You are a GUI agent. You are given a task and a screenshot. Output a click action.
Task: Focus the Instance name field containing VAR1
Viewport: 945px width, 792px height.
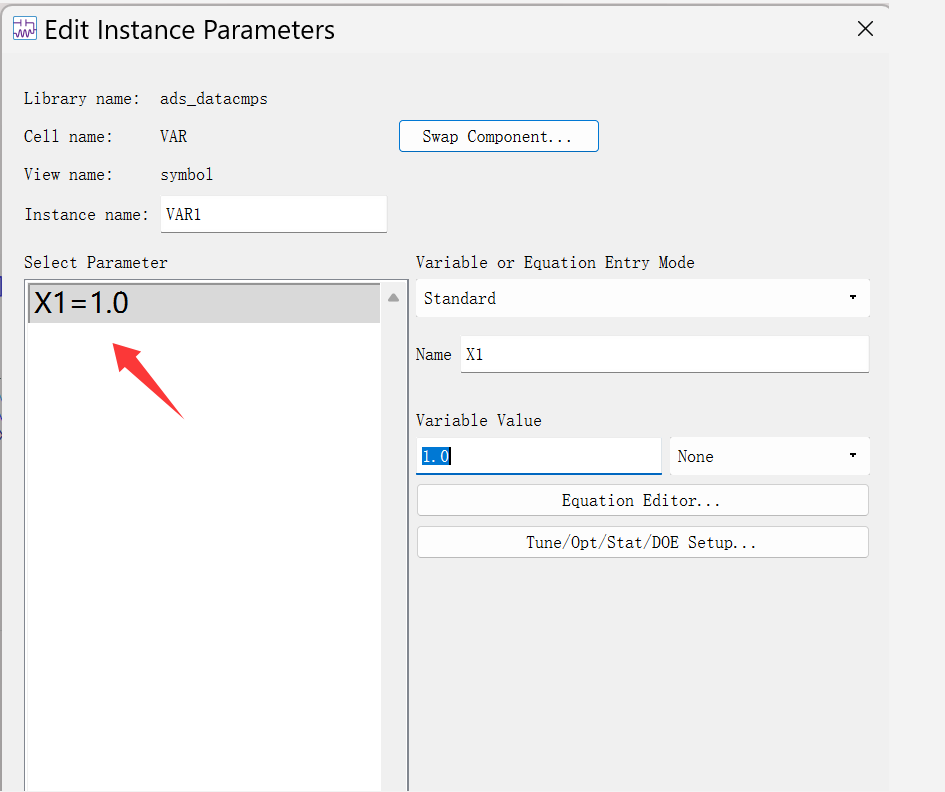(272, 214)
